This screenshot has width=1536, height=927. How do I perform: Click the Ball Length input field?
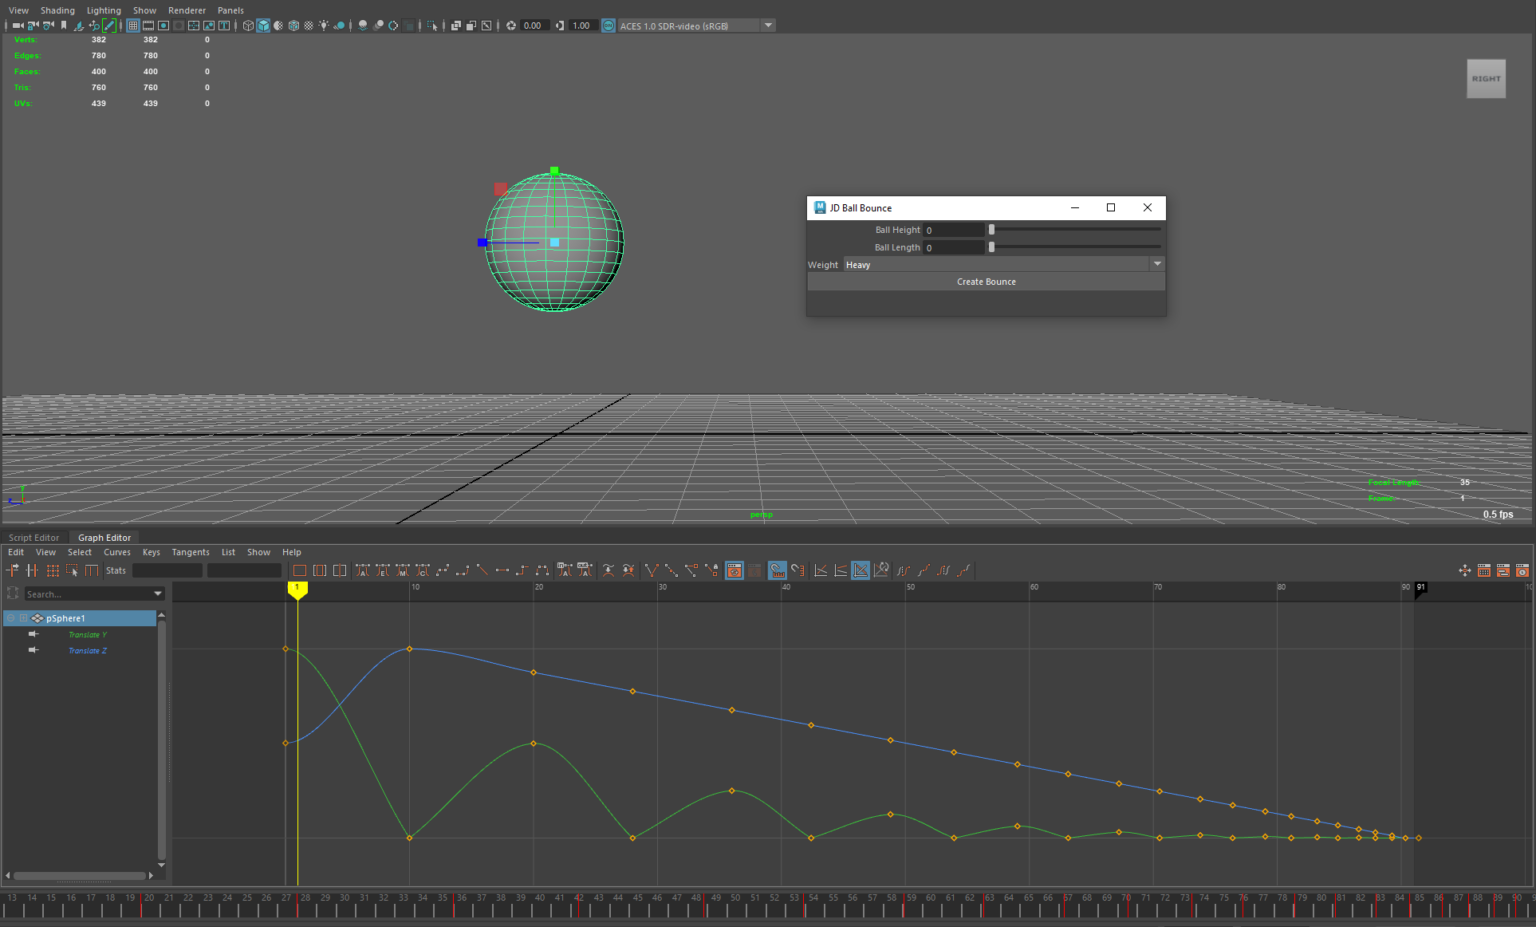[953, 247]
